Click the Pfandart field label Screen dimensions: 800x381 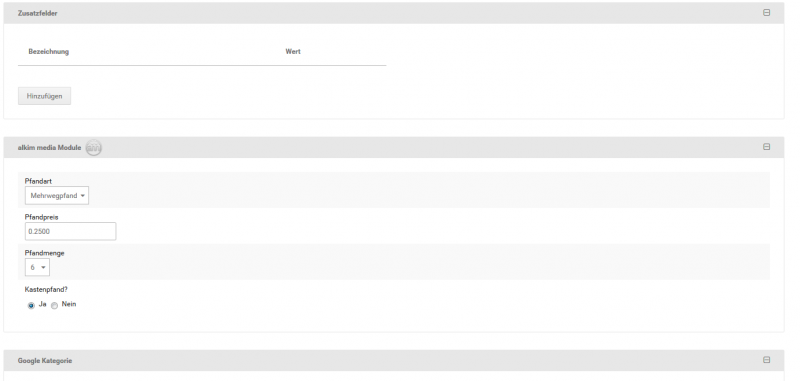38,181
